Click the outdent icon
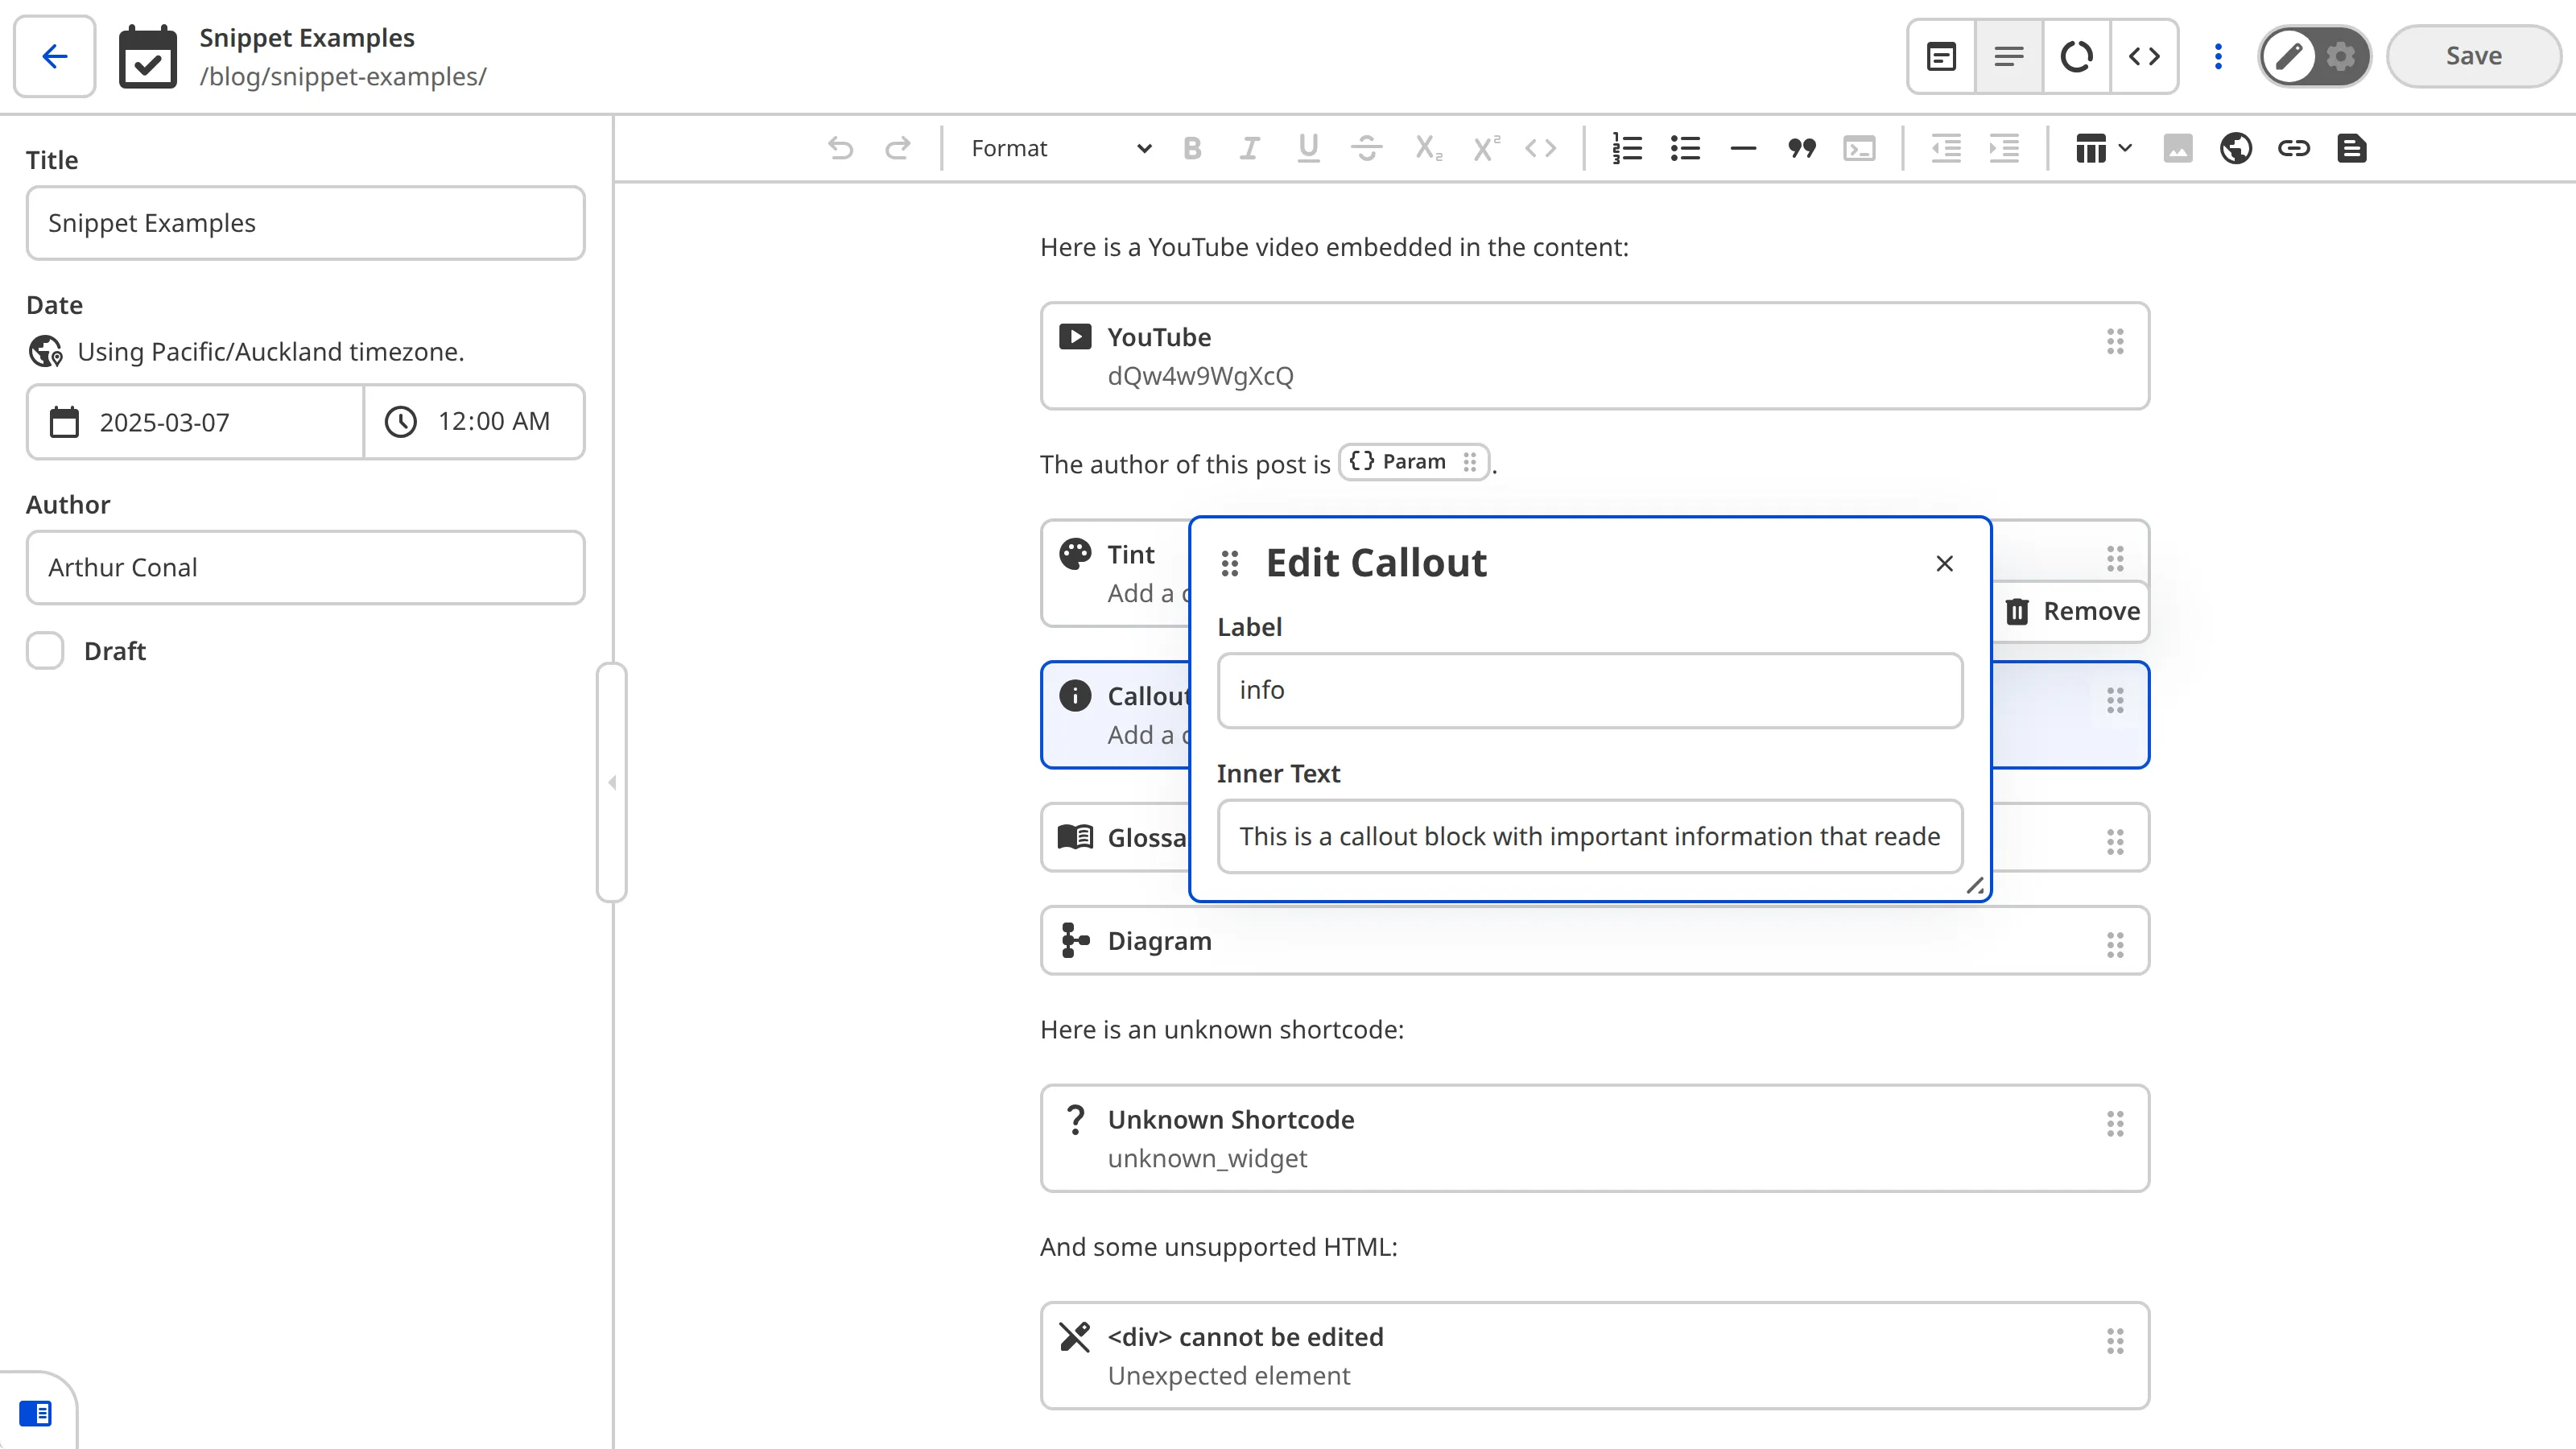Image resolution: width=2576 pixels, height=1449 pixels. pyautogui.click(x=1946, y=149)
